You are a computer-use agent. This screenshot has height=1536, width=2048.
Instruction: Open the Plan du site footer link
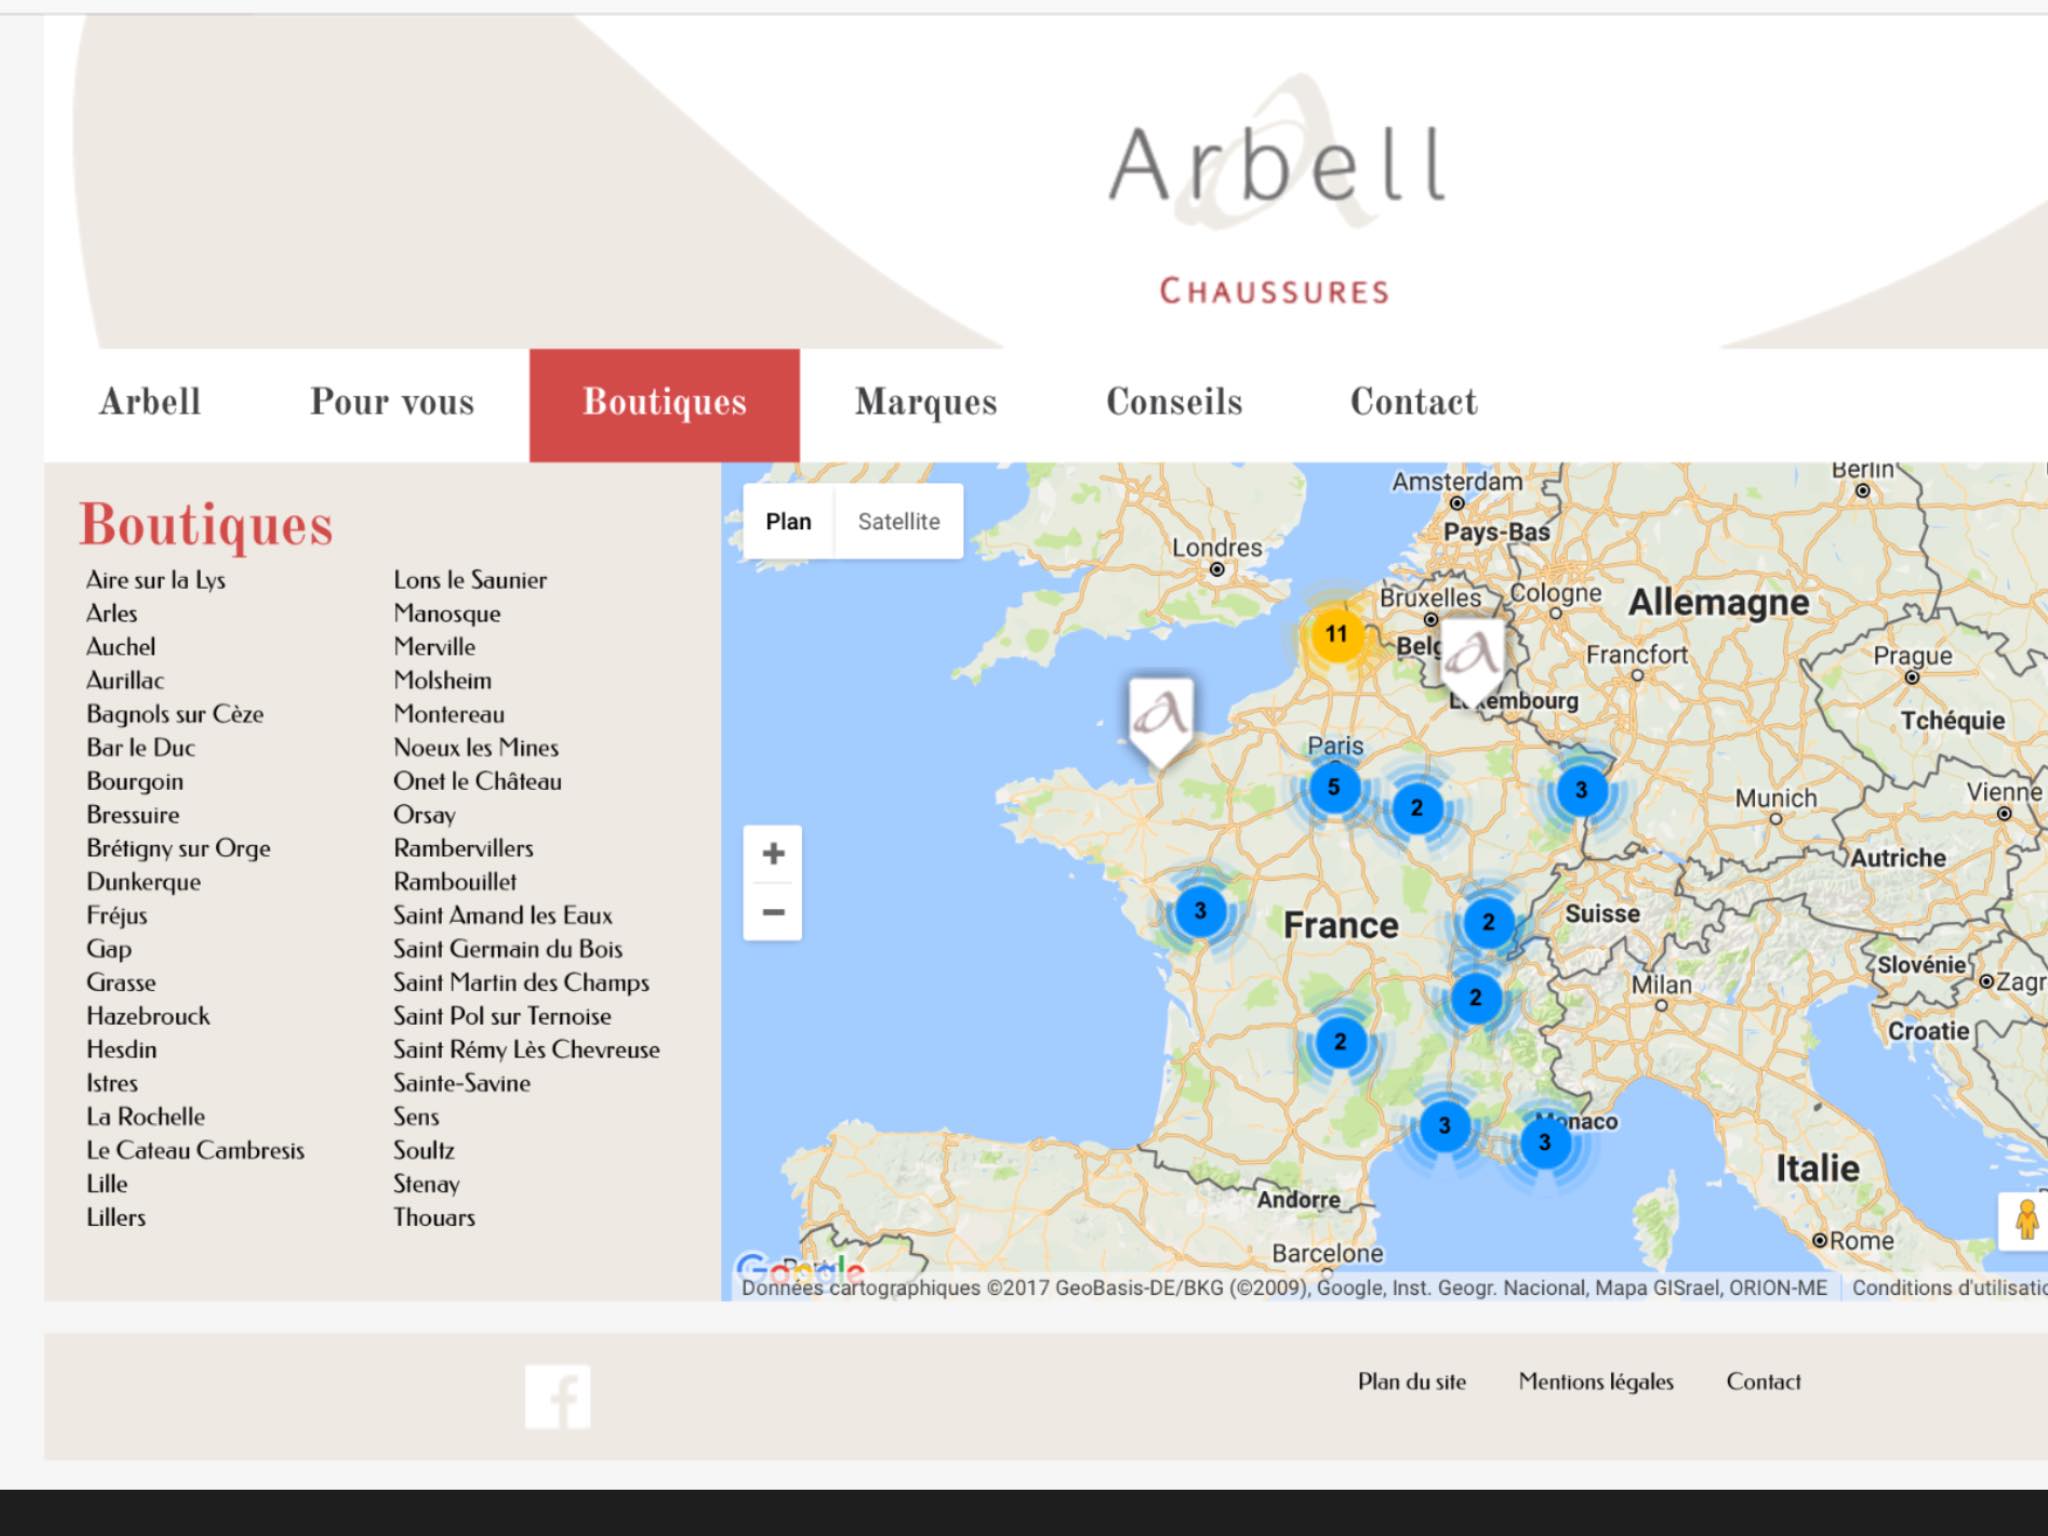click(1411, 1382)
